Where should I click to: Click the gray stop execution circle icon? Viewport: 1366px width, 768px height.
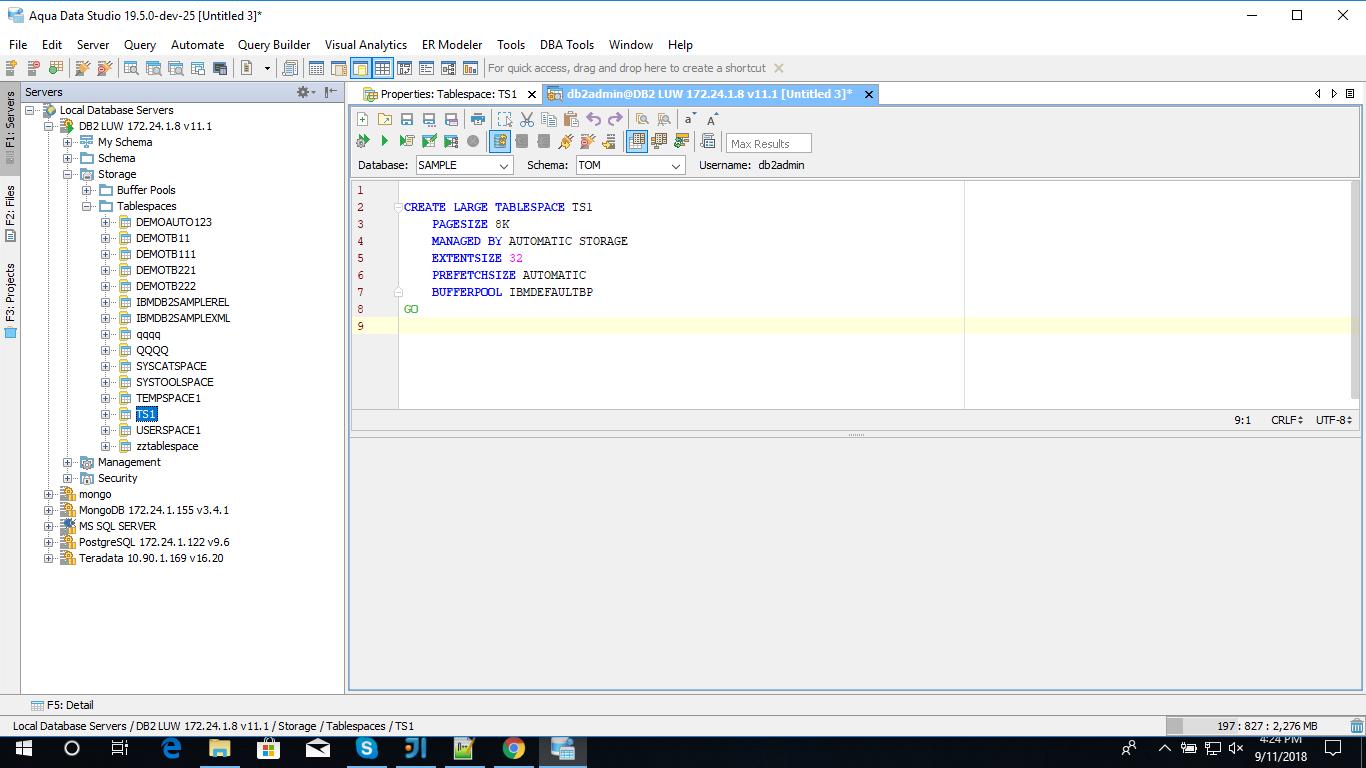473,142
